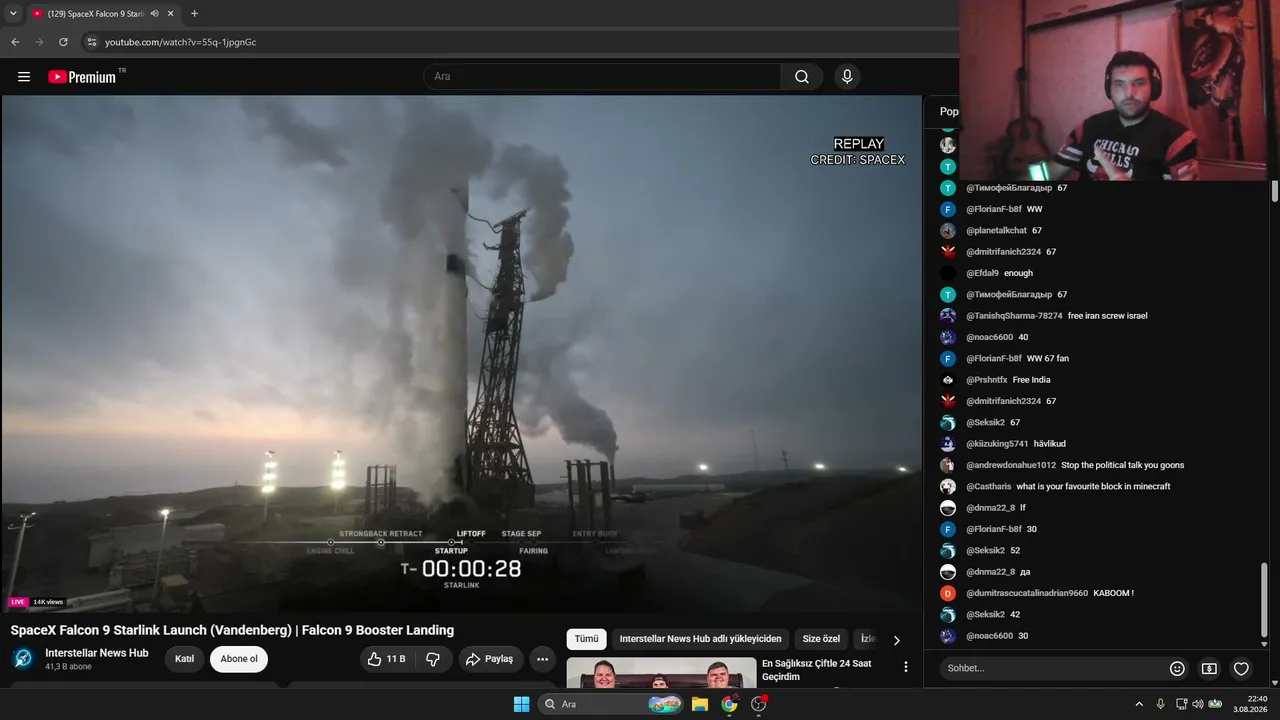1280x720 pixels.
Task: Start voice search with the microphone
Action: pyautogui.click(x=847, y=77)
